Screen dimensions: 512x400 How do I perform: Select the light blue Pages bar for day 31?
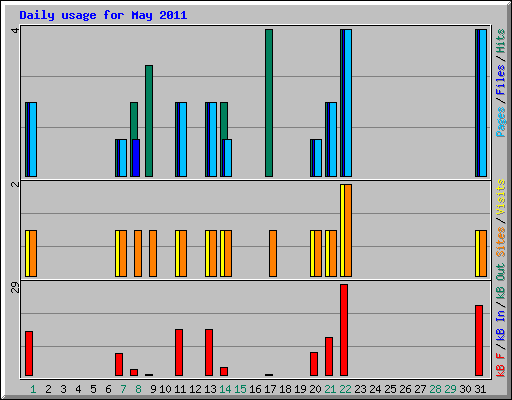click(x=483, y=103)
